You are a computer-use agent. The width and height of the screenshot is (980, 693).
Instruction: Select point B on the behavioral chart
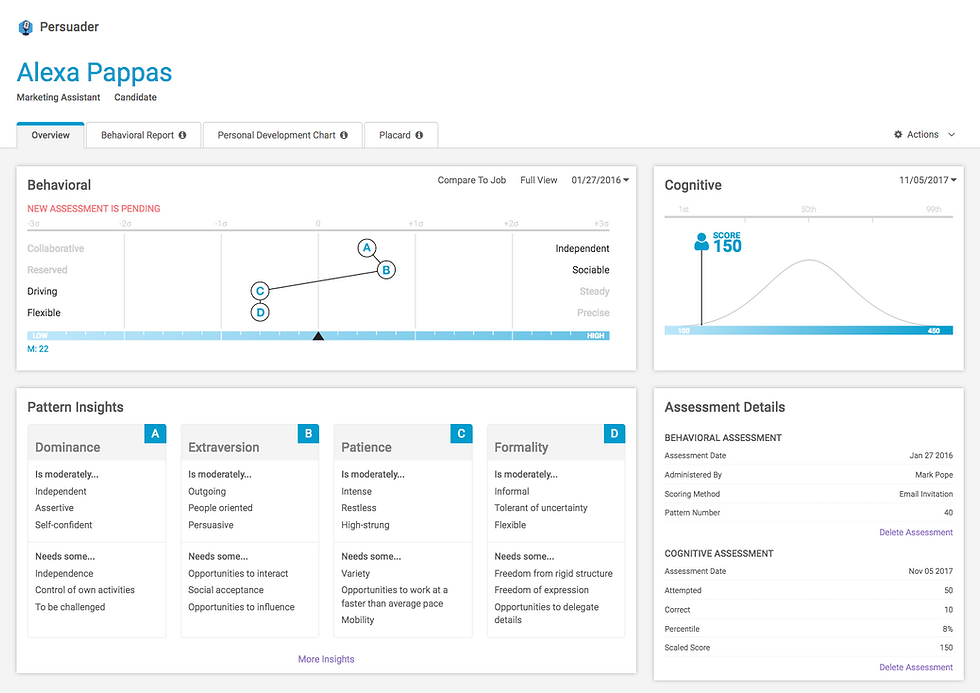point(386,269)
